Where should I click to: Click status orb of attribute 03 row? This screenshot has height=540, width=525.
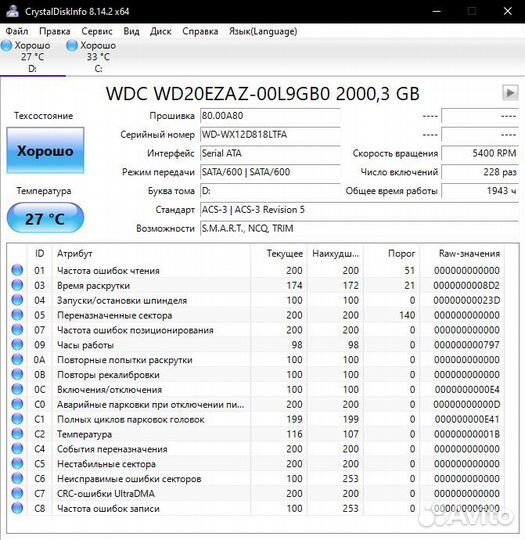(17, 285)
